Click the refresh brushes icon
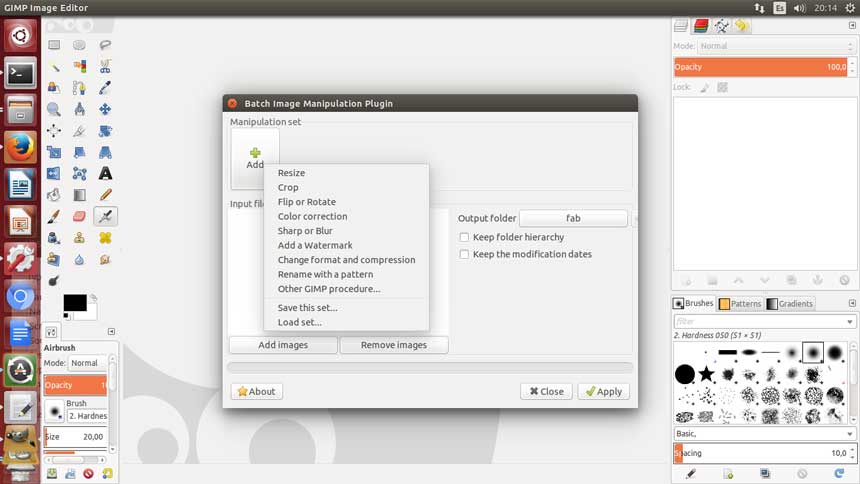 [x=839, y=473]
